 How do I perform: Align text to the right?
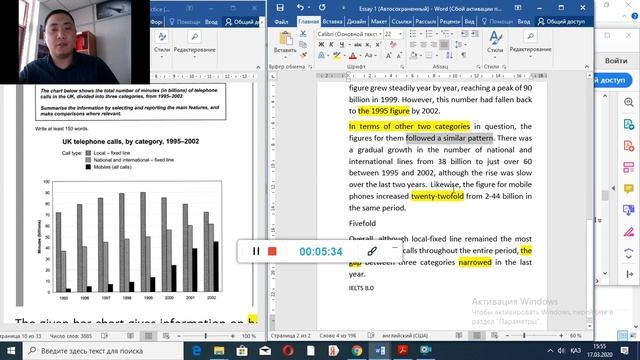(x=433, y=44)
